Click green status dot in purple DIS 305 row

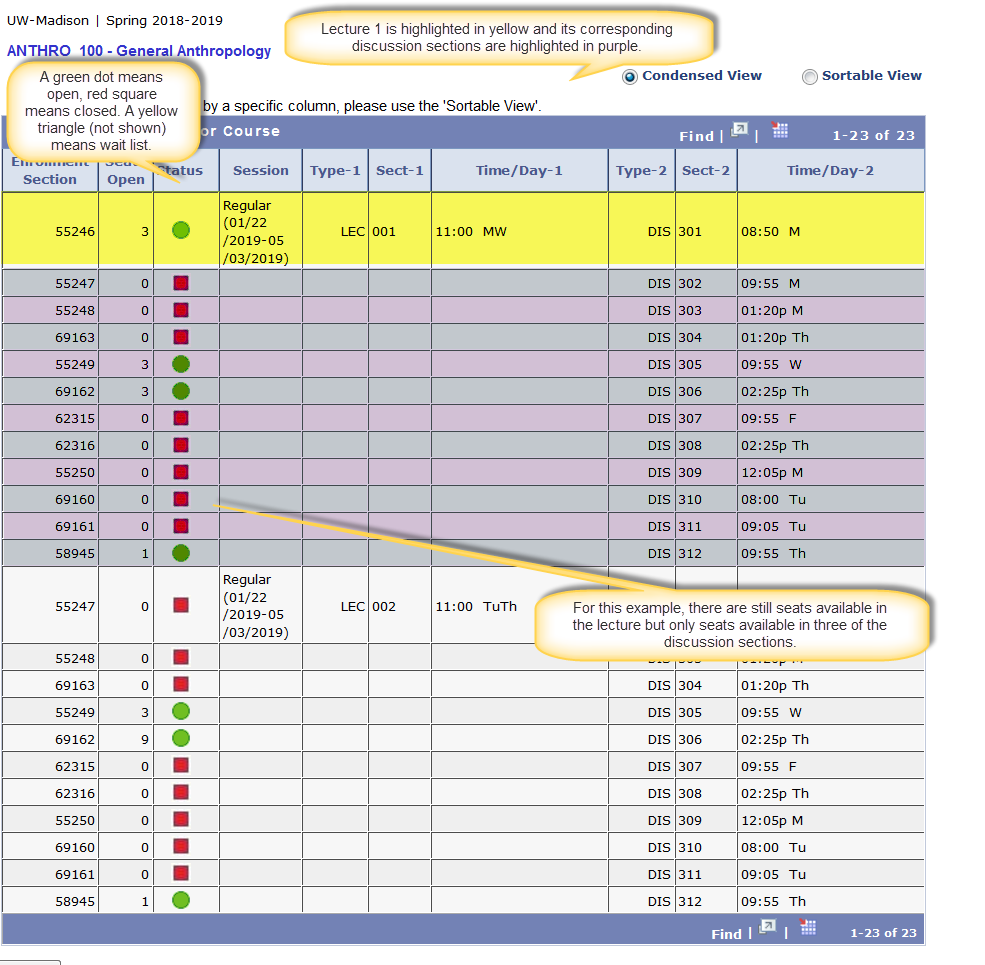pos(181,364)
